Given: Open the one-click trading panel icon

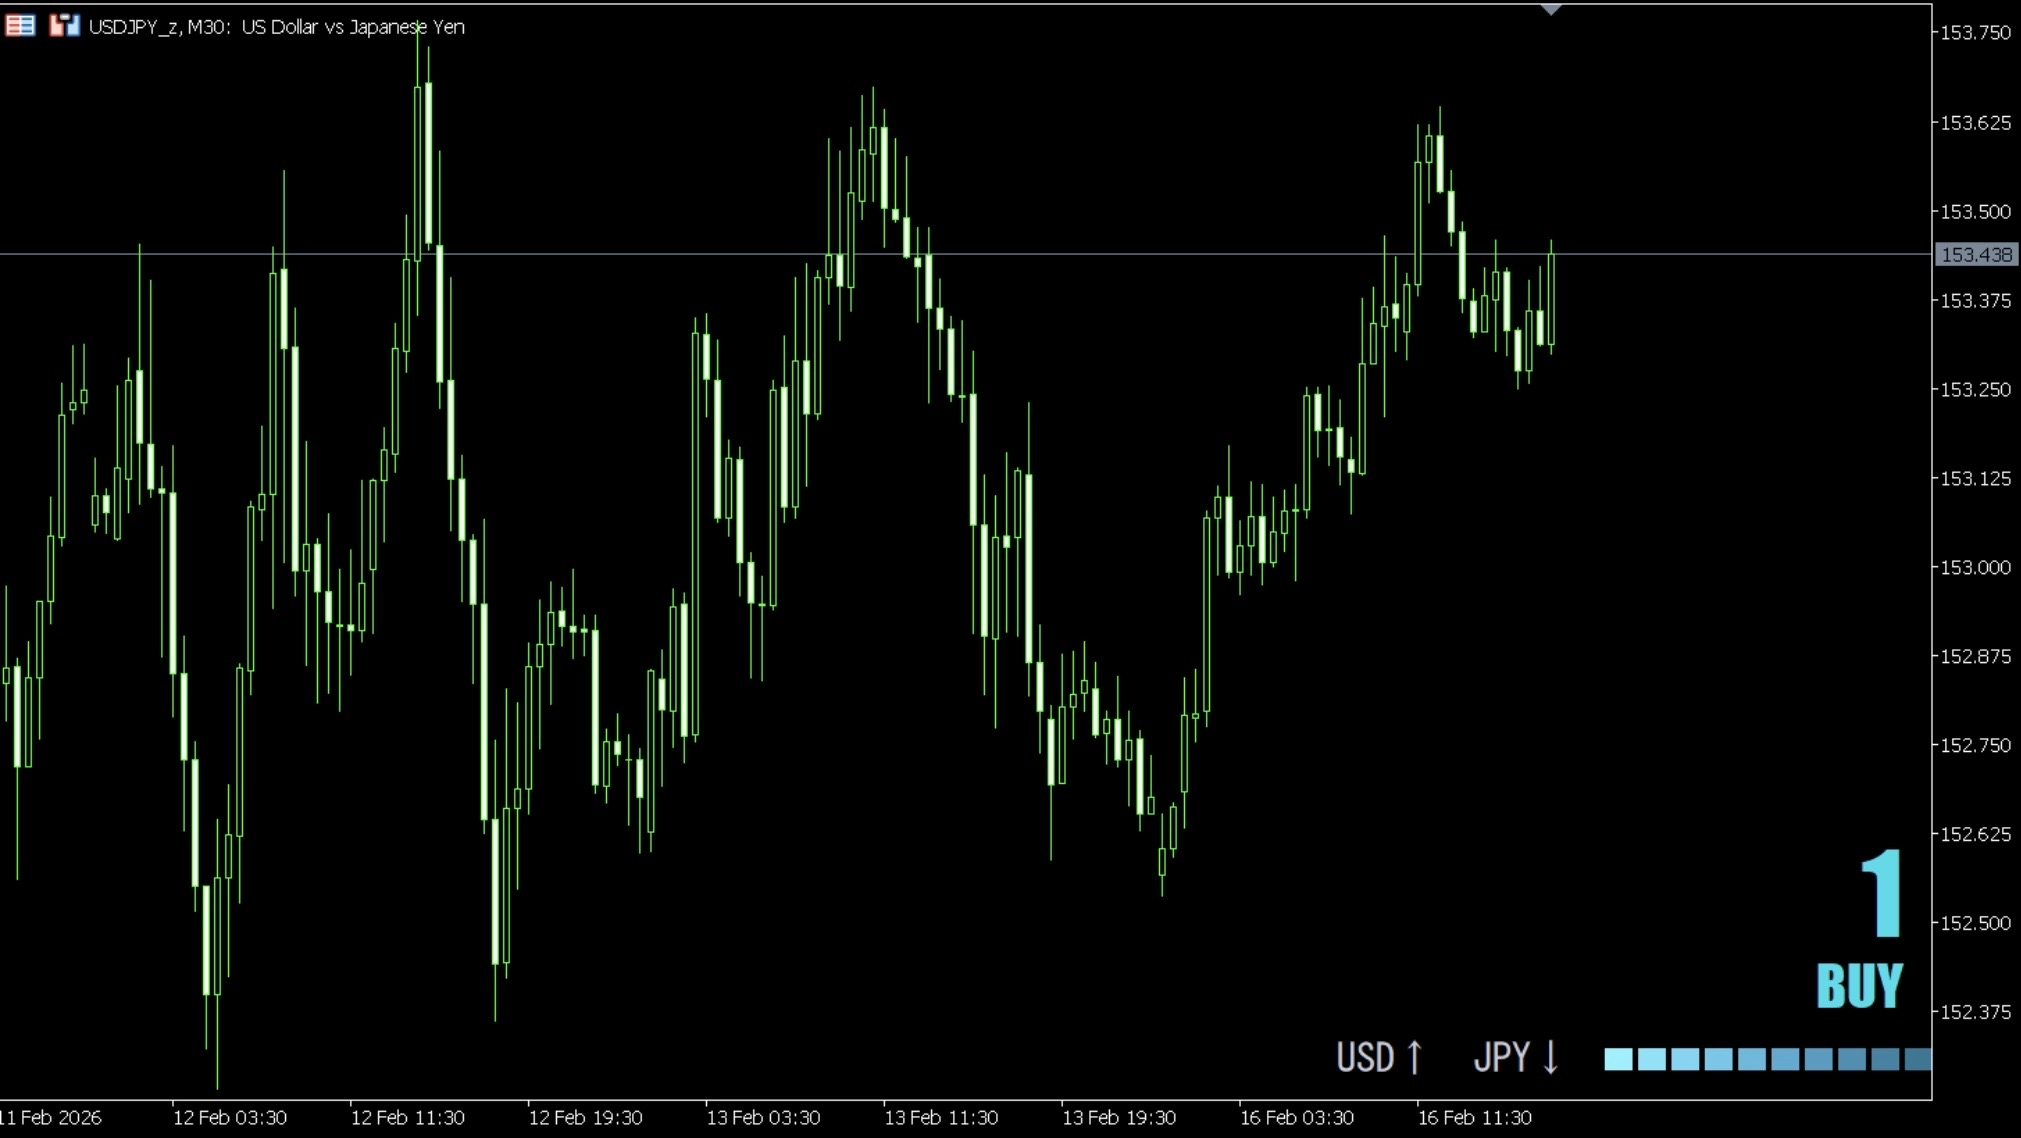Looking at the screenshot, I should click(64, 26).
